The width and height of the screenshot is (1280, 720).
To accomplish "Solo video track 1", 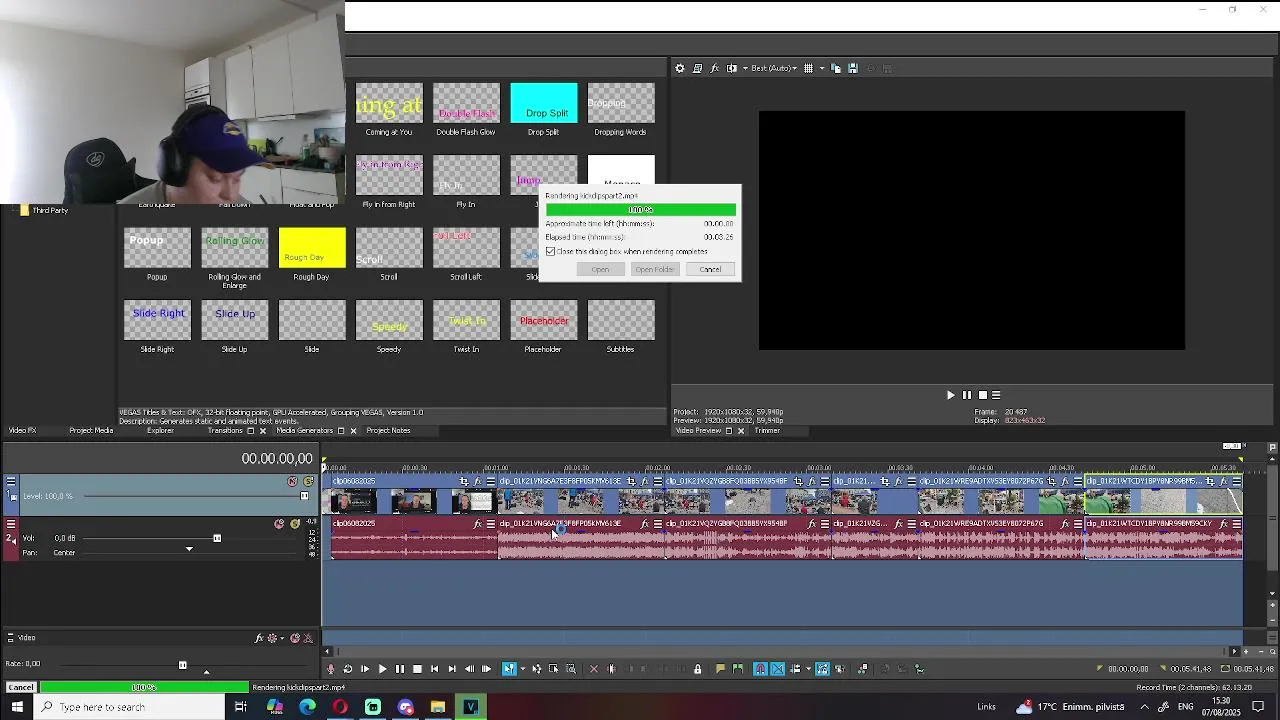I will 308,482.
